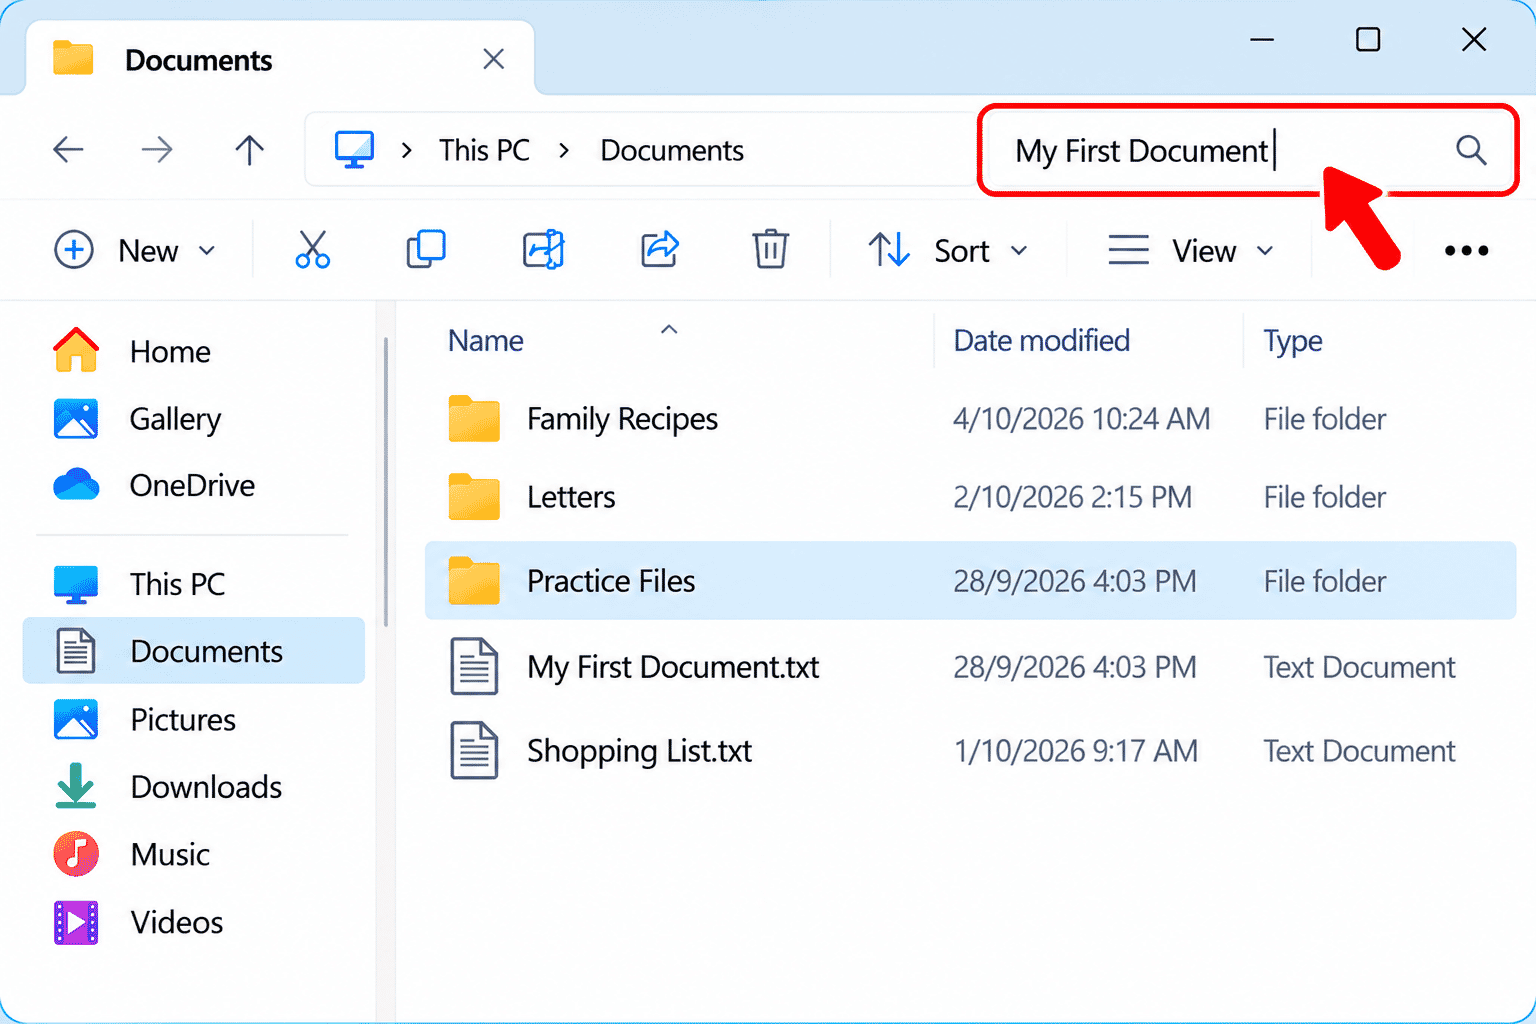Click the Shopping List.txt file icon
The height and width of the screenshot is (1024, 1536).
[x=474, y=750]
